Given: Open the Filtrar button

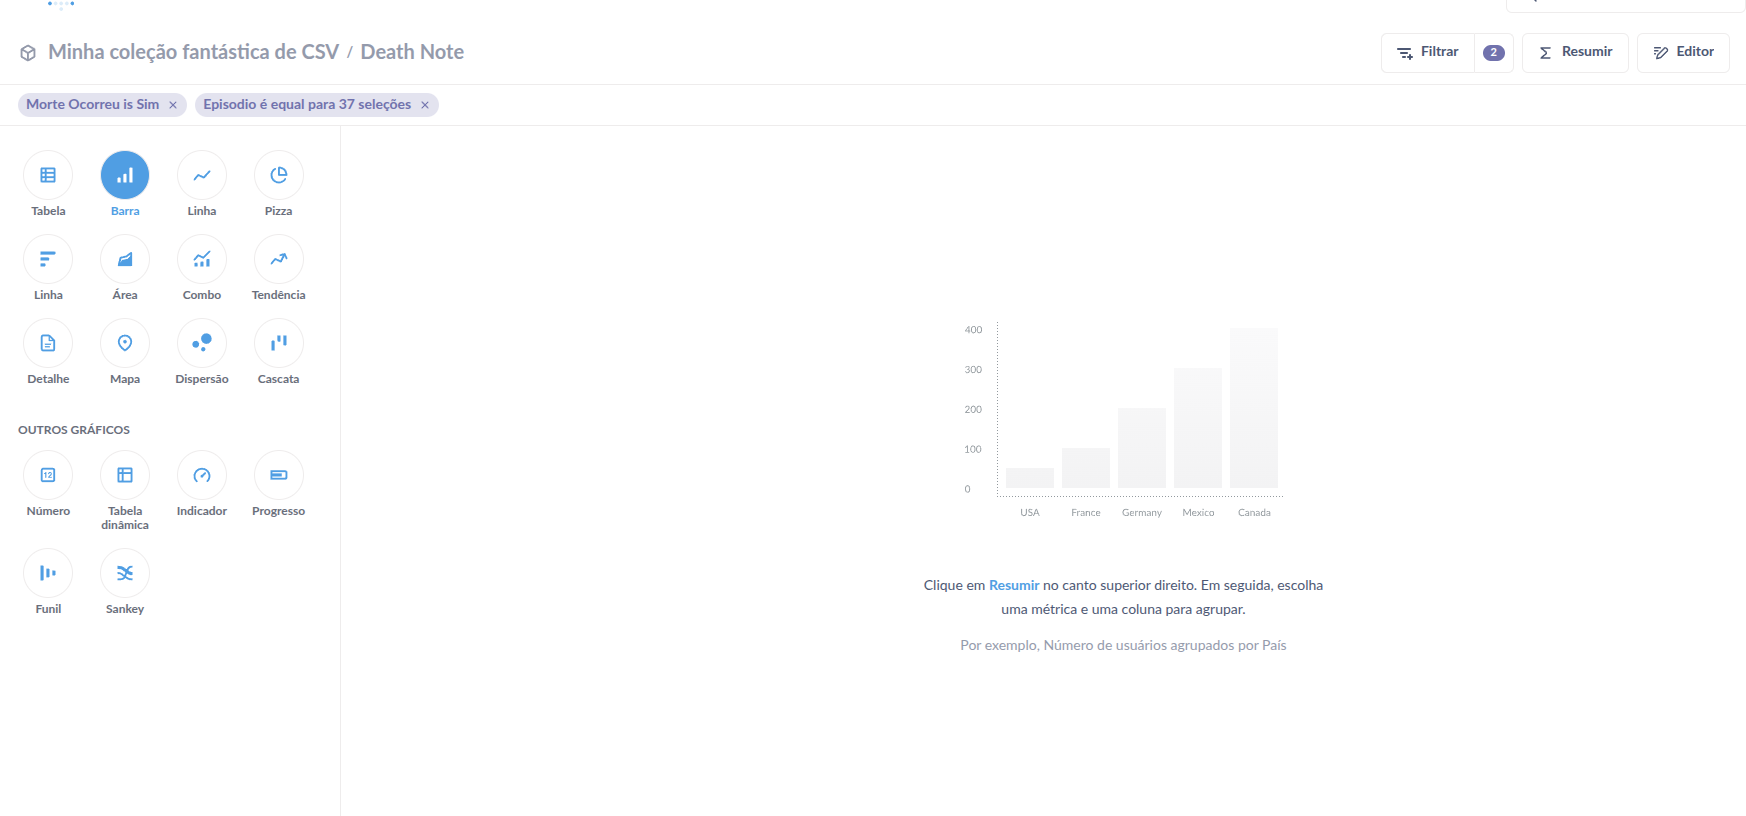Looking at the screenshot, I should pyautogui.click(x=1428, y=53).
